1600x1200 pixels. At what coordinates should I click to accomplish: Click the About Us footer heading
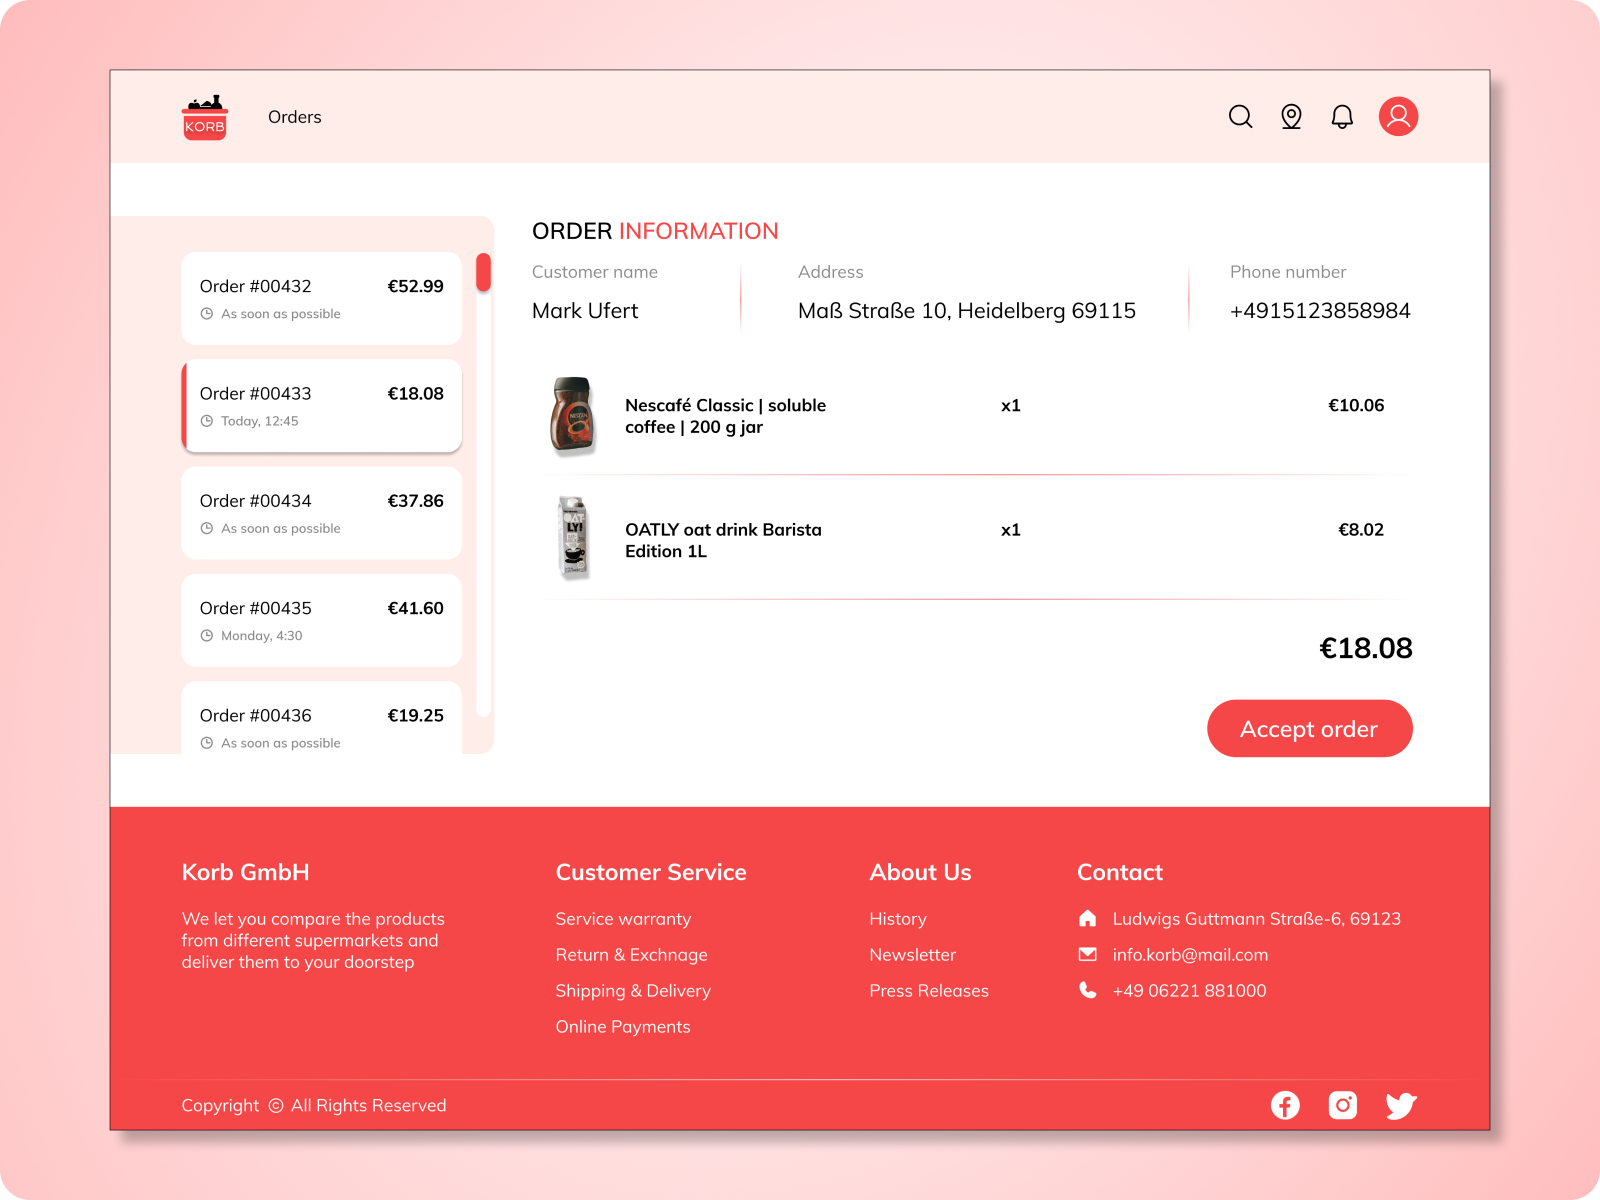point(920,872)
